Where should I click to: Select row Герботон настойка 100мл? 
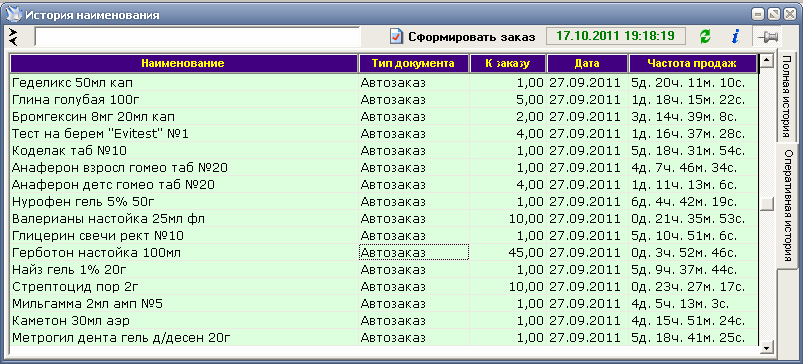click(384, 253)
